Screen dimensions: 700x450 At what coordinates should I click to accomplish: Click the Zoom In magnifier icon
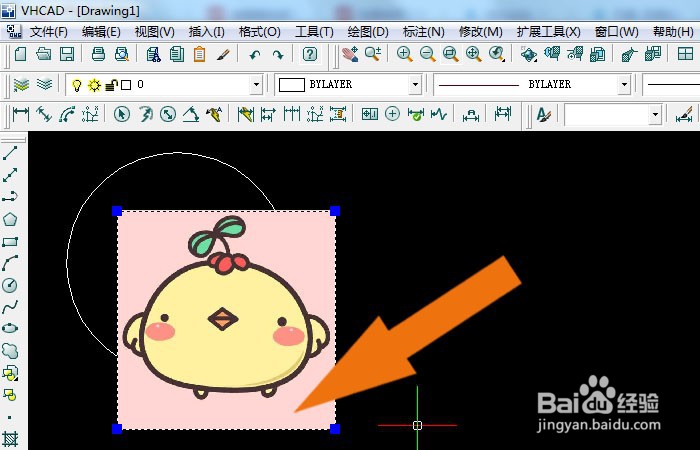point(404,54)
